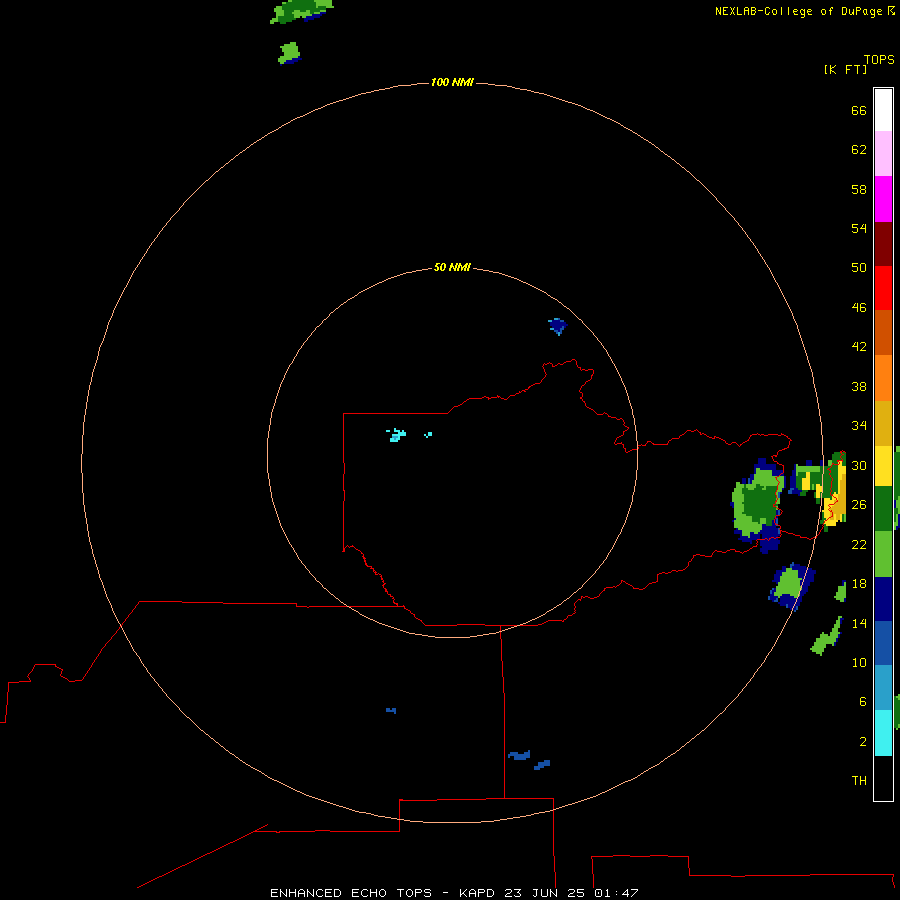900x900 pixels.
Task: Click the cyan echo cluster inside 50 NMI ring
Action: click(396, 435)
